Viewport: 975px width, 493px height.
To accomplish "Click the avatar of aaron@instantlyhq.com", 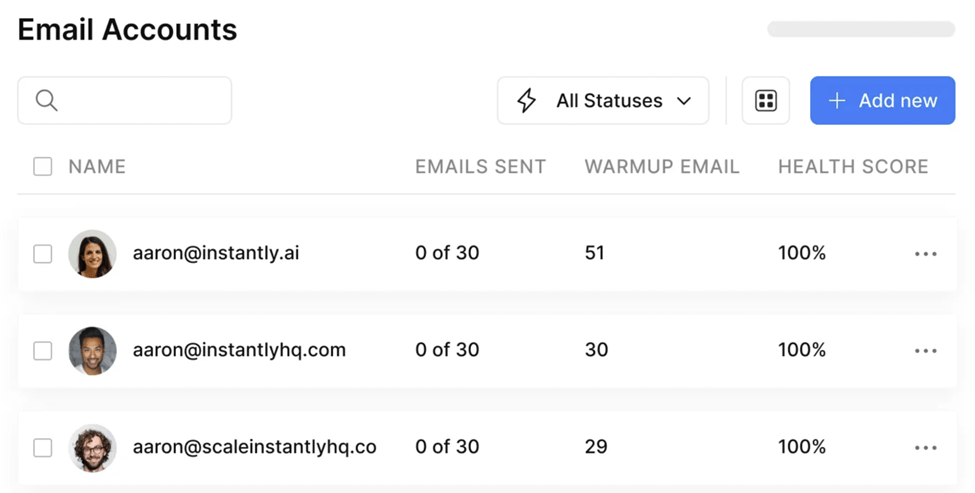I will [92, 351].
